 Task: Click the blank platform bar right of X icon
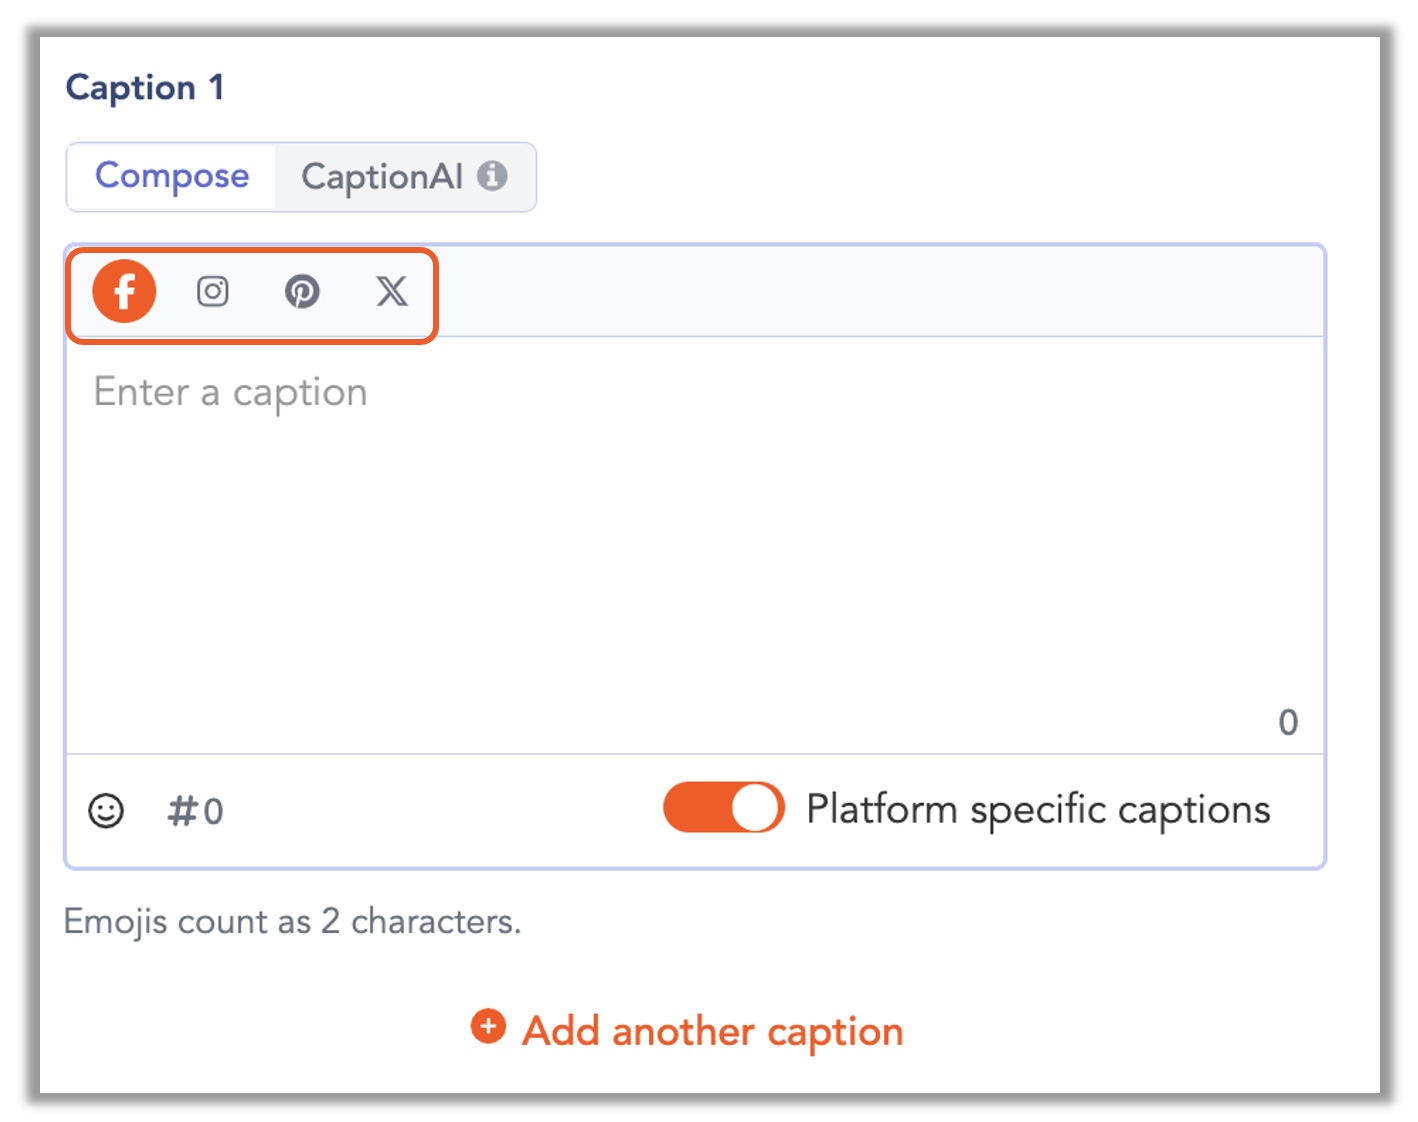click(880, 291)
